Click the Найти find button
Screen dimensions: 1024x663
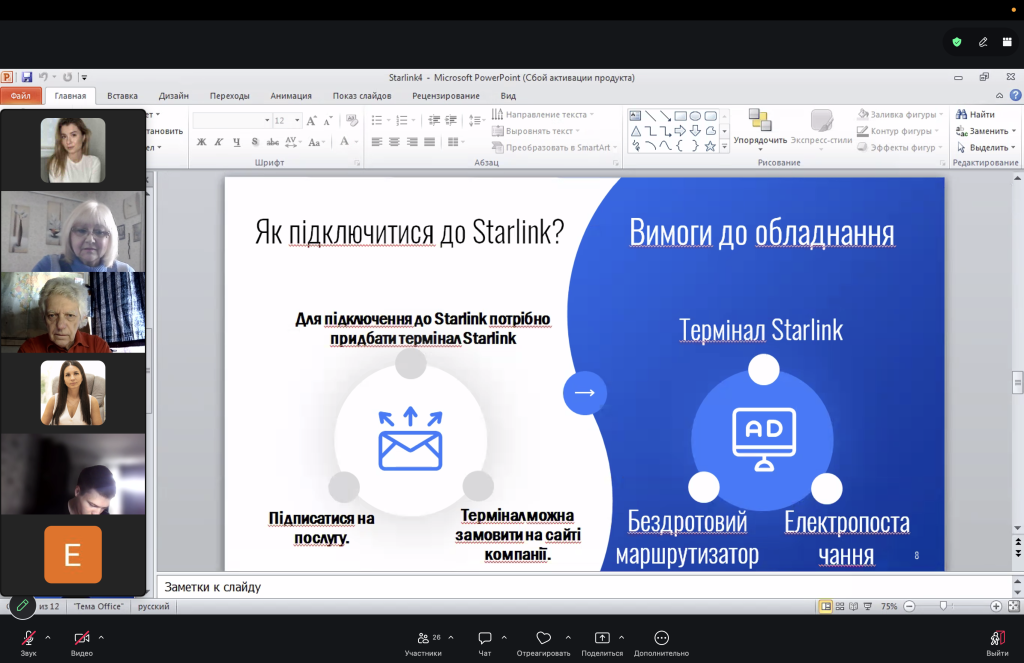[975, 114]
